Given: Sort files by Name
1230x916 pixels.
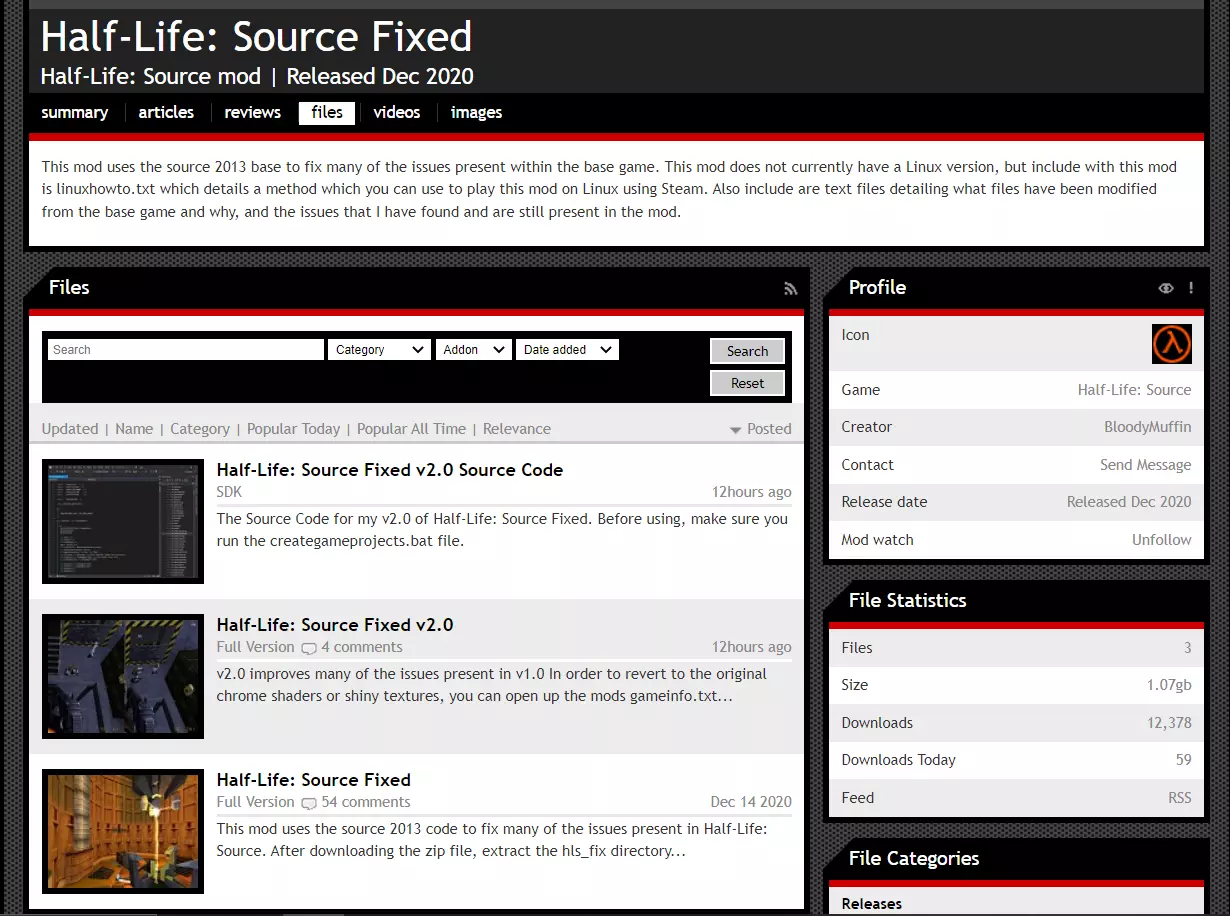Looking at the screenshot, I should point(134,429).
